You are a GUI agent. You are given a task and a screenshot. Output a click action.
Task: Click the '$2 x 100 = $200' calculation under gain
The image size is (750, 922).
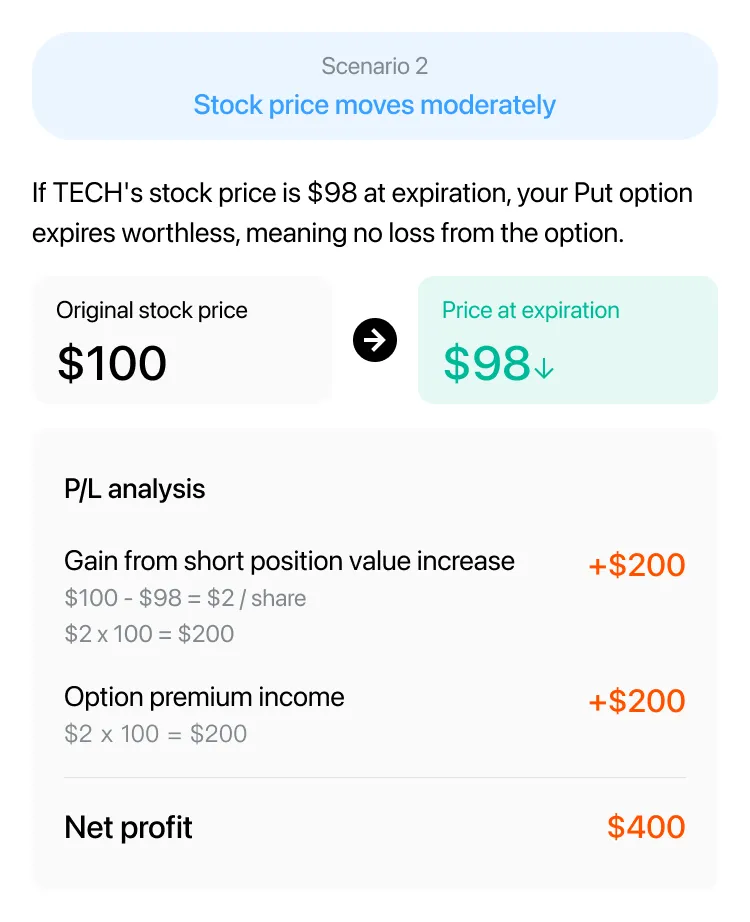pyautogui.click(x=149, y=634)
